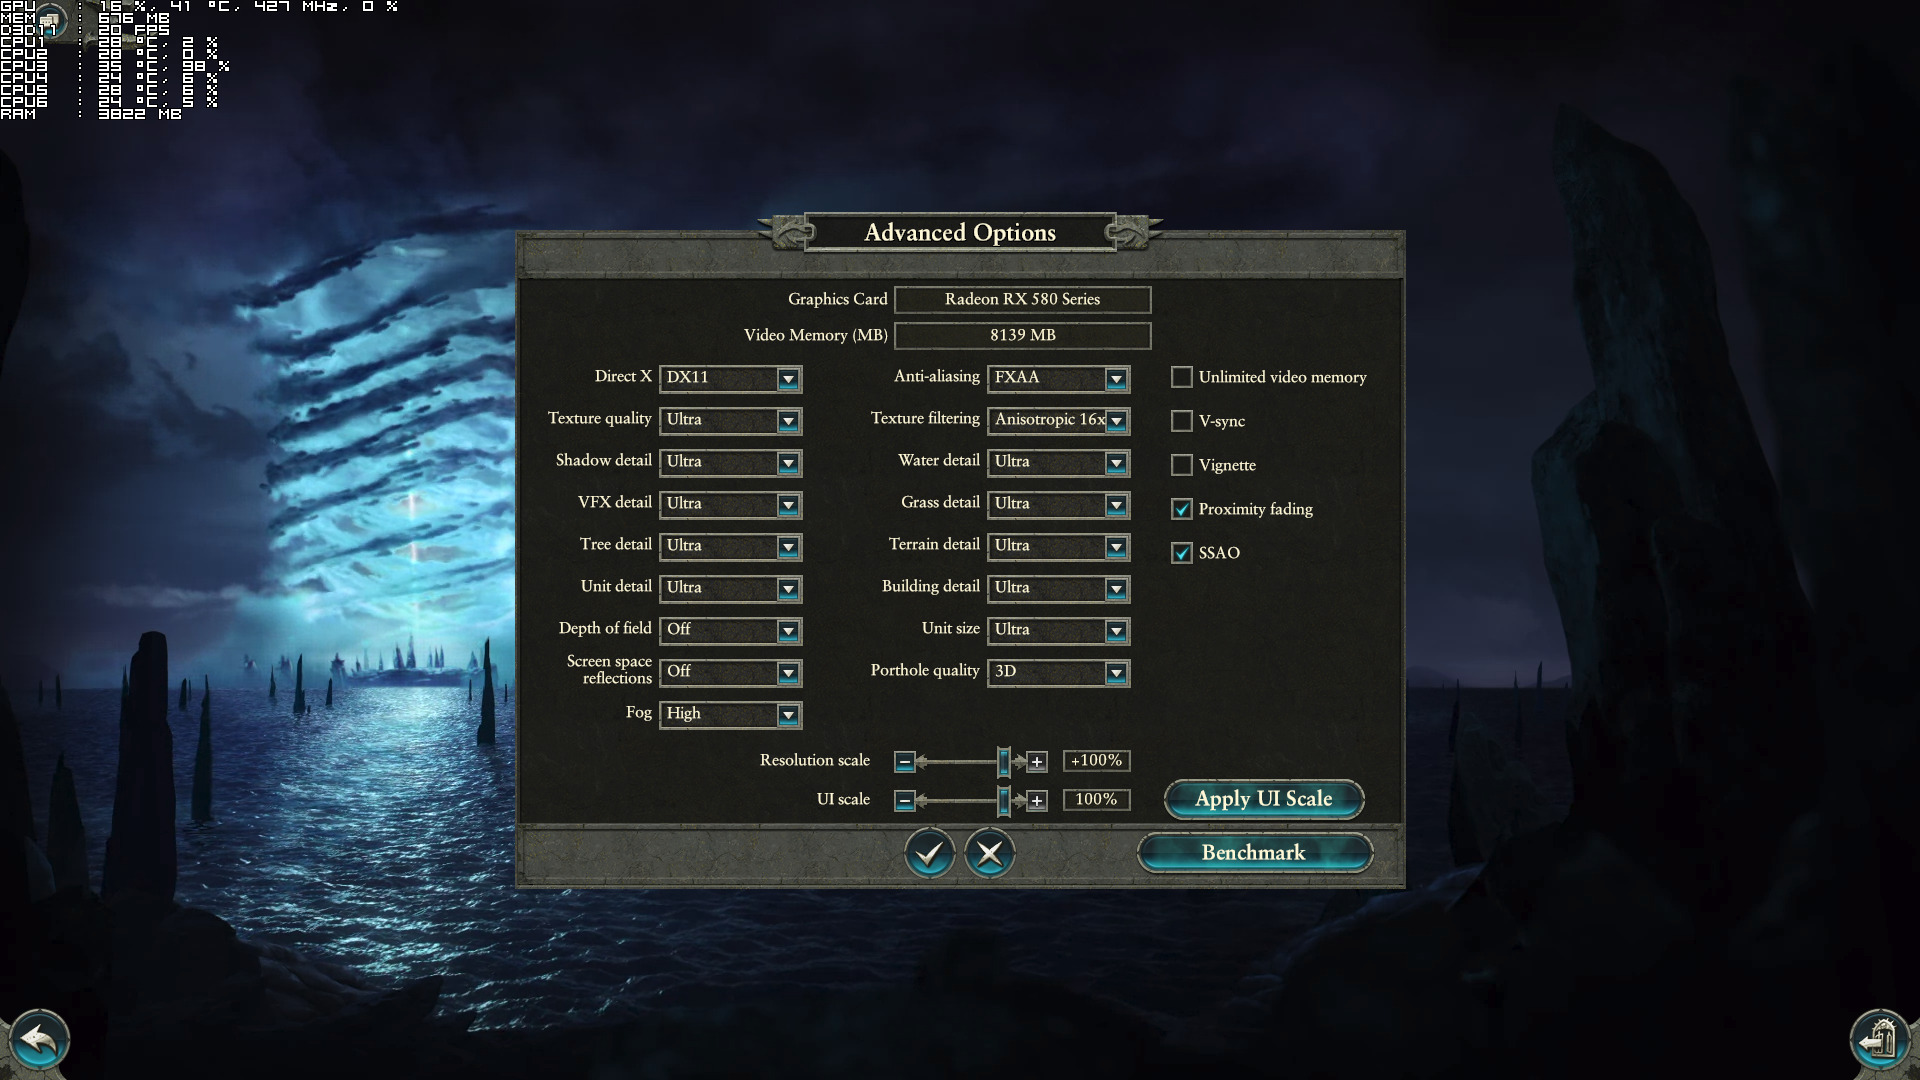The width and height of the screenshot is (1920, 1080).
Task: Expand the Fog detail dropdown
Action: click(x=787, y=713)
